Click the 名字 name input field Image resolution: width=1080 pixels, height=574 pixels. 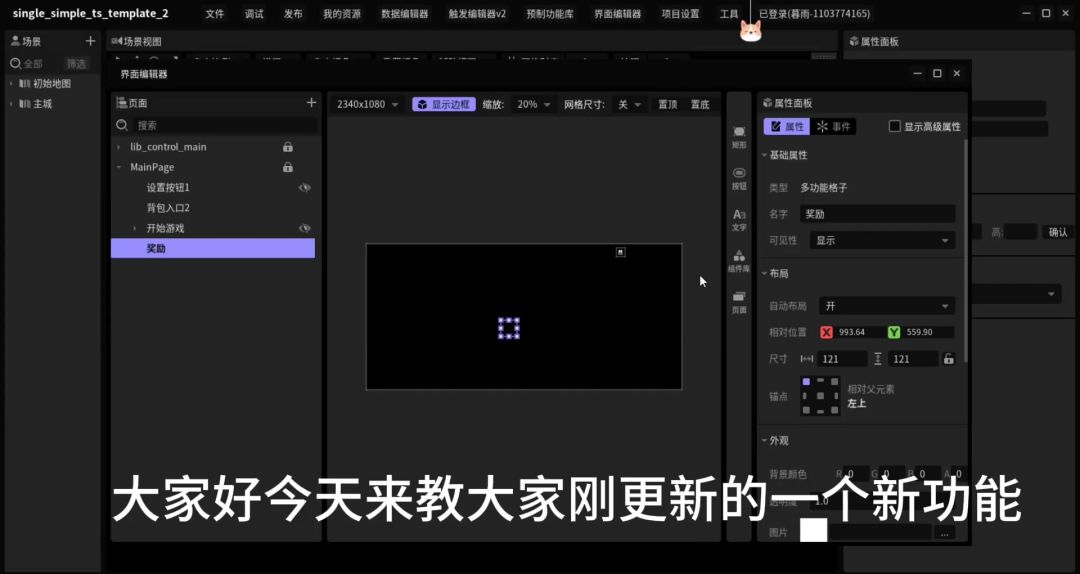tap(877, 214)
